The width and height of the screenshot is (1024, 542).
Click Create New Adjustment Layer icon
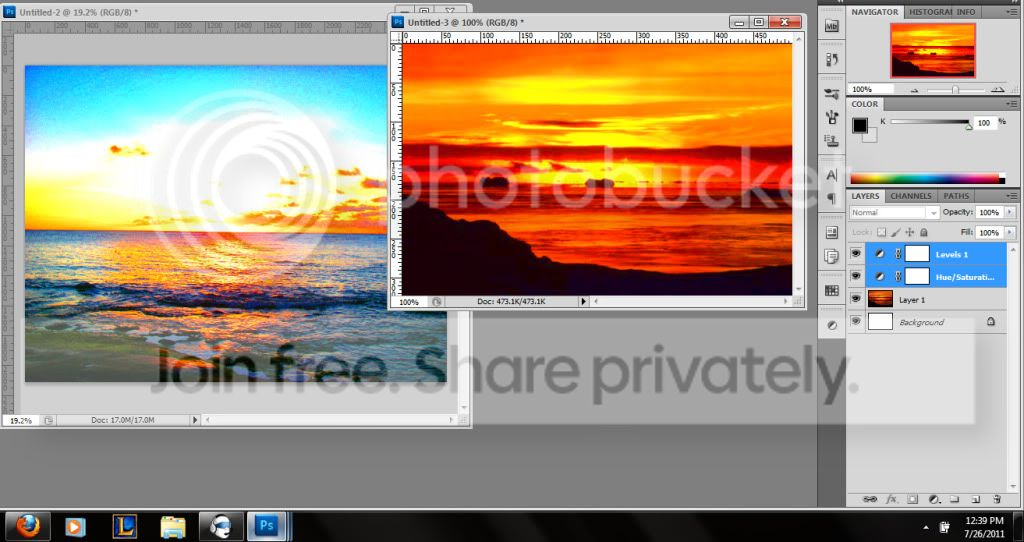935,499
